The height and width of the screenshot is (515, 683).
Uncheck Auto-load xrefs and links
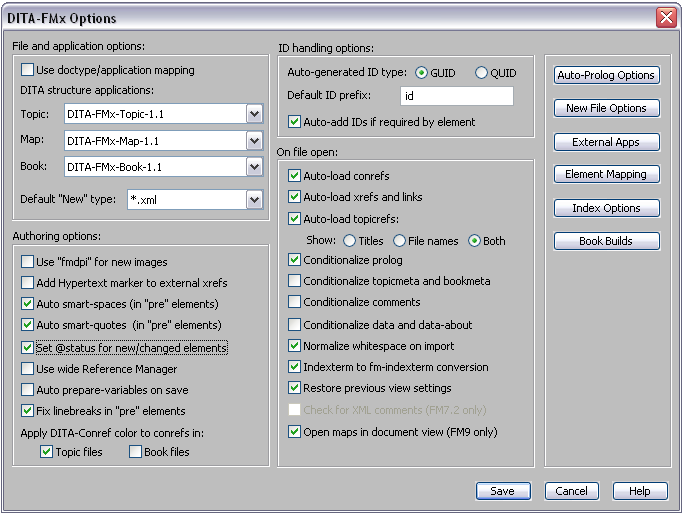point(294,197)
